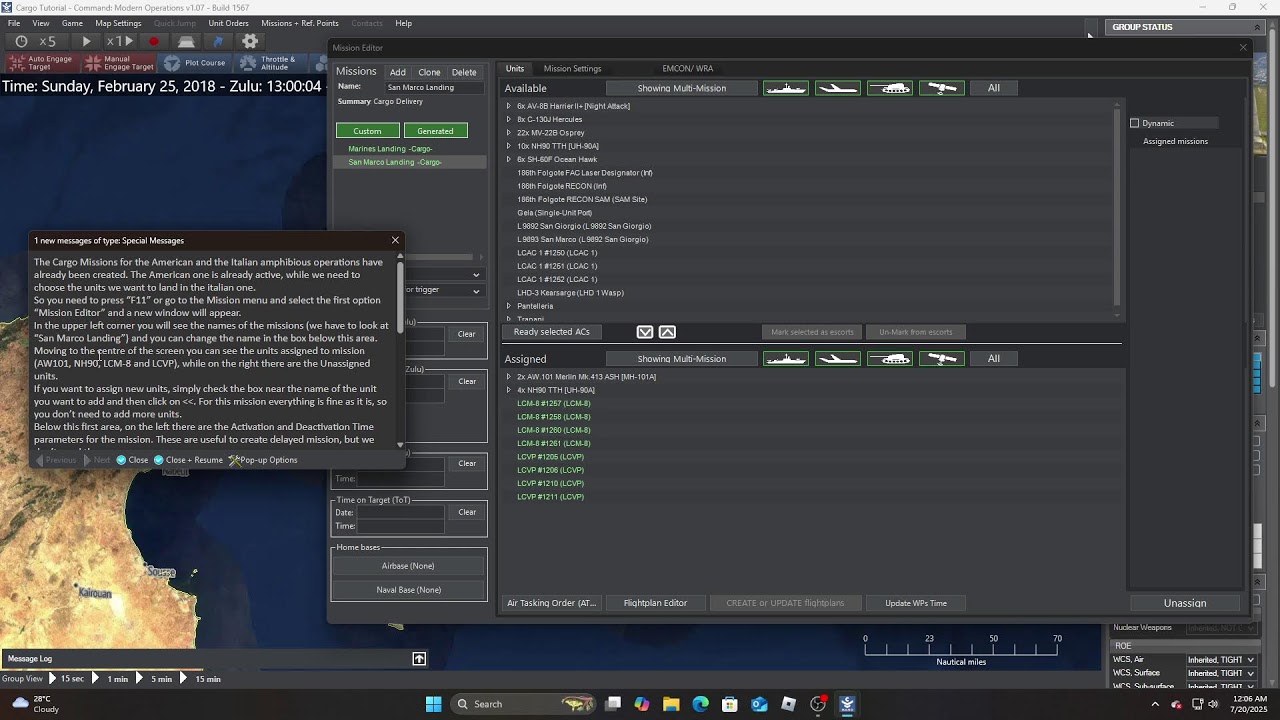
Task: Click Close + Resume in message popup
Action: [188, 460]
